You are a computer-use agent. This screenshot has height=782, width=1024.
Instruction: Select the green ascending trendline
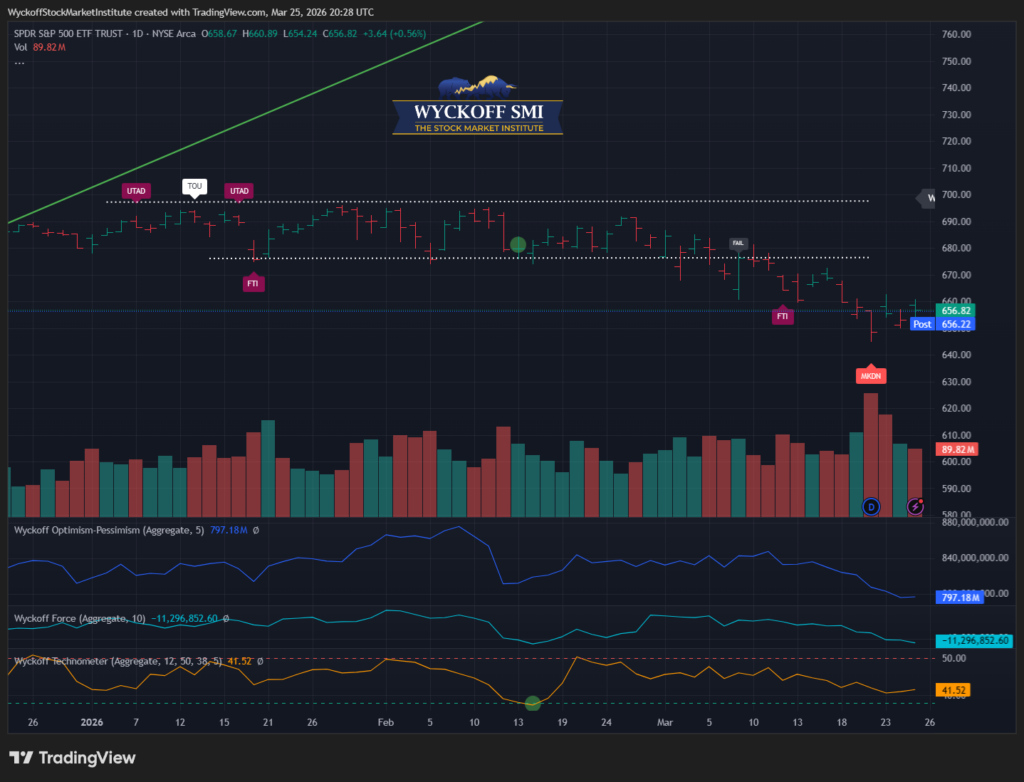250,118
